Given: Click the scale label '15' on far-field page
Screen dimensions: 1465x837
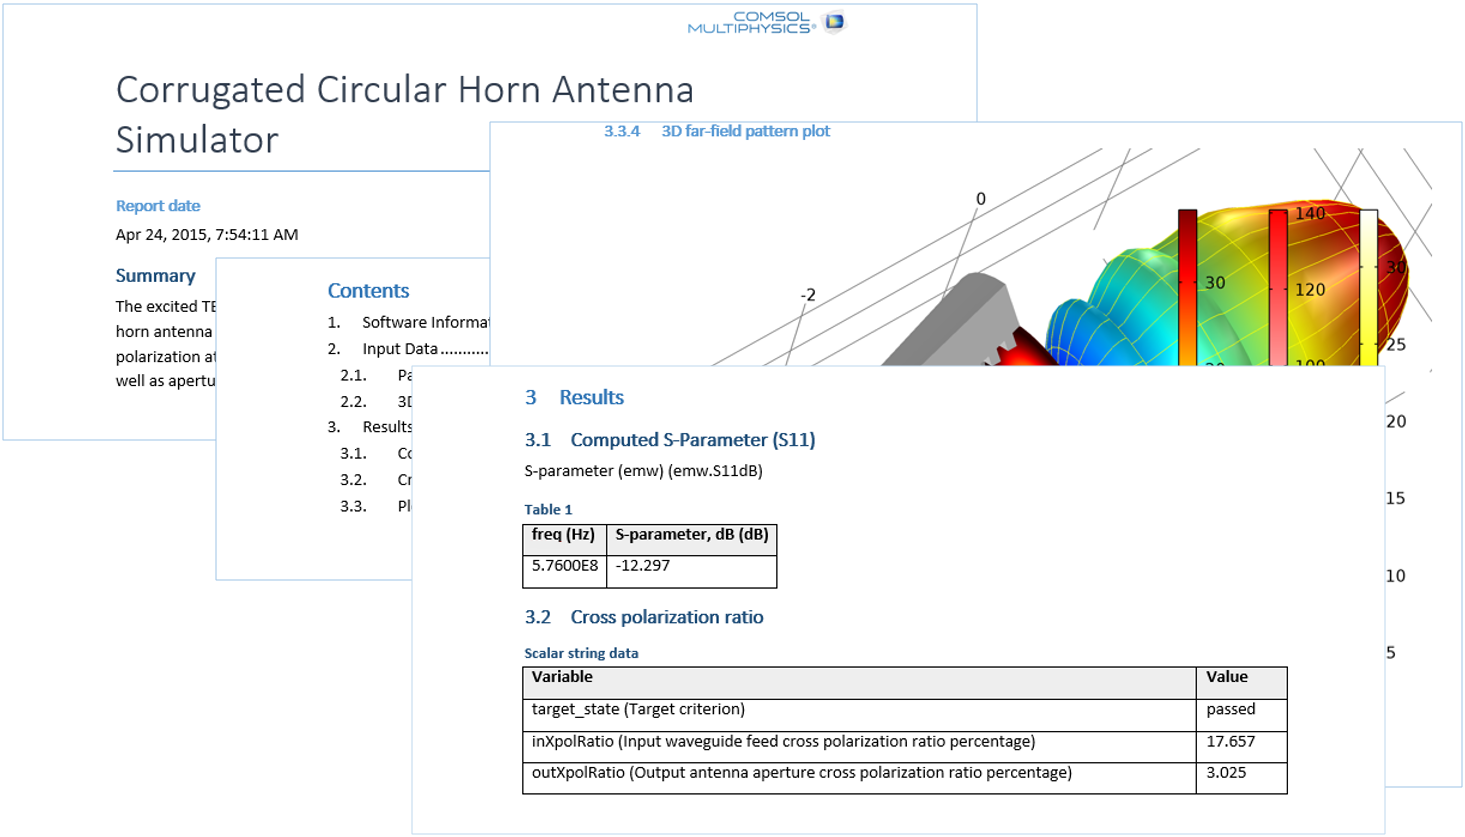Looking at the screenshot, I should [1396, 498].
